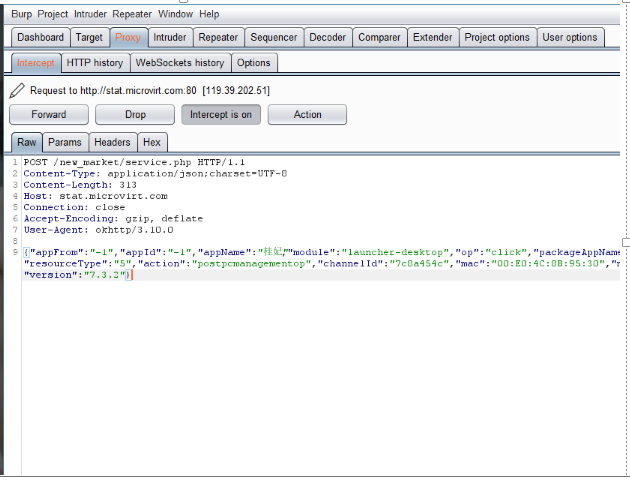Open the Project menu
Screen dimensions: 630x485
(x=53, y=14)
